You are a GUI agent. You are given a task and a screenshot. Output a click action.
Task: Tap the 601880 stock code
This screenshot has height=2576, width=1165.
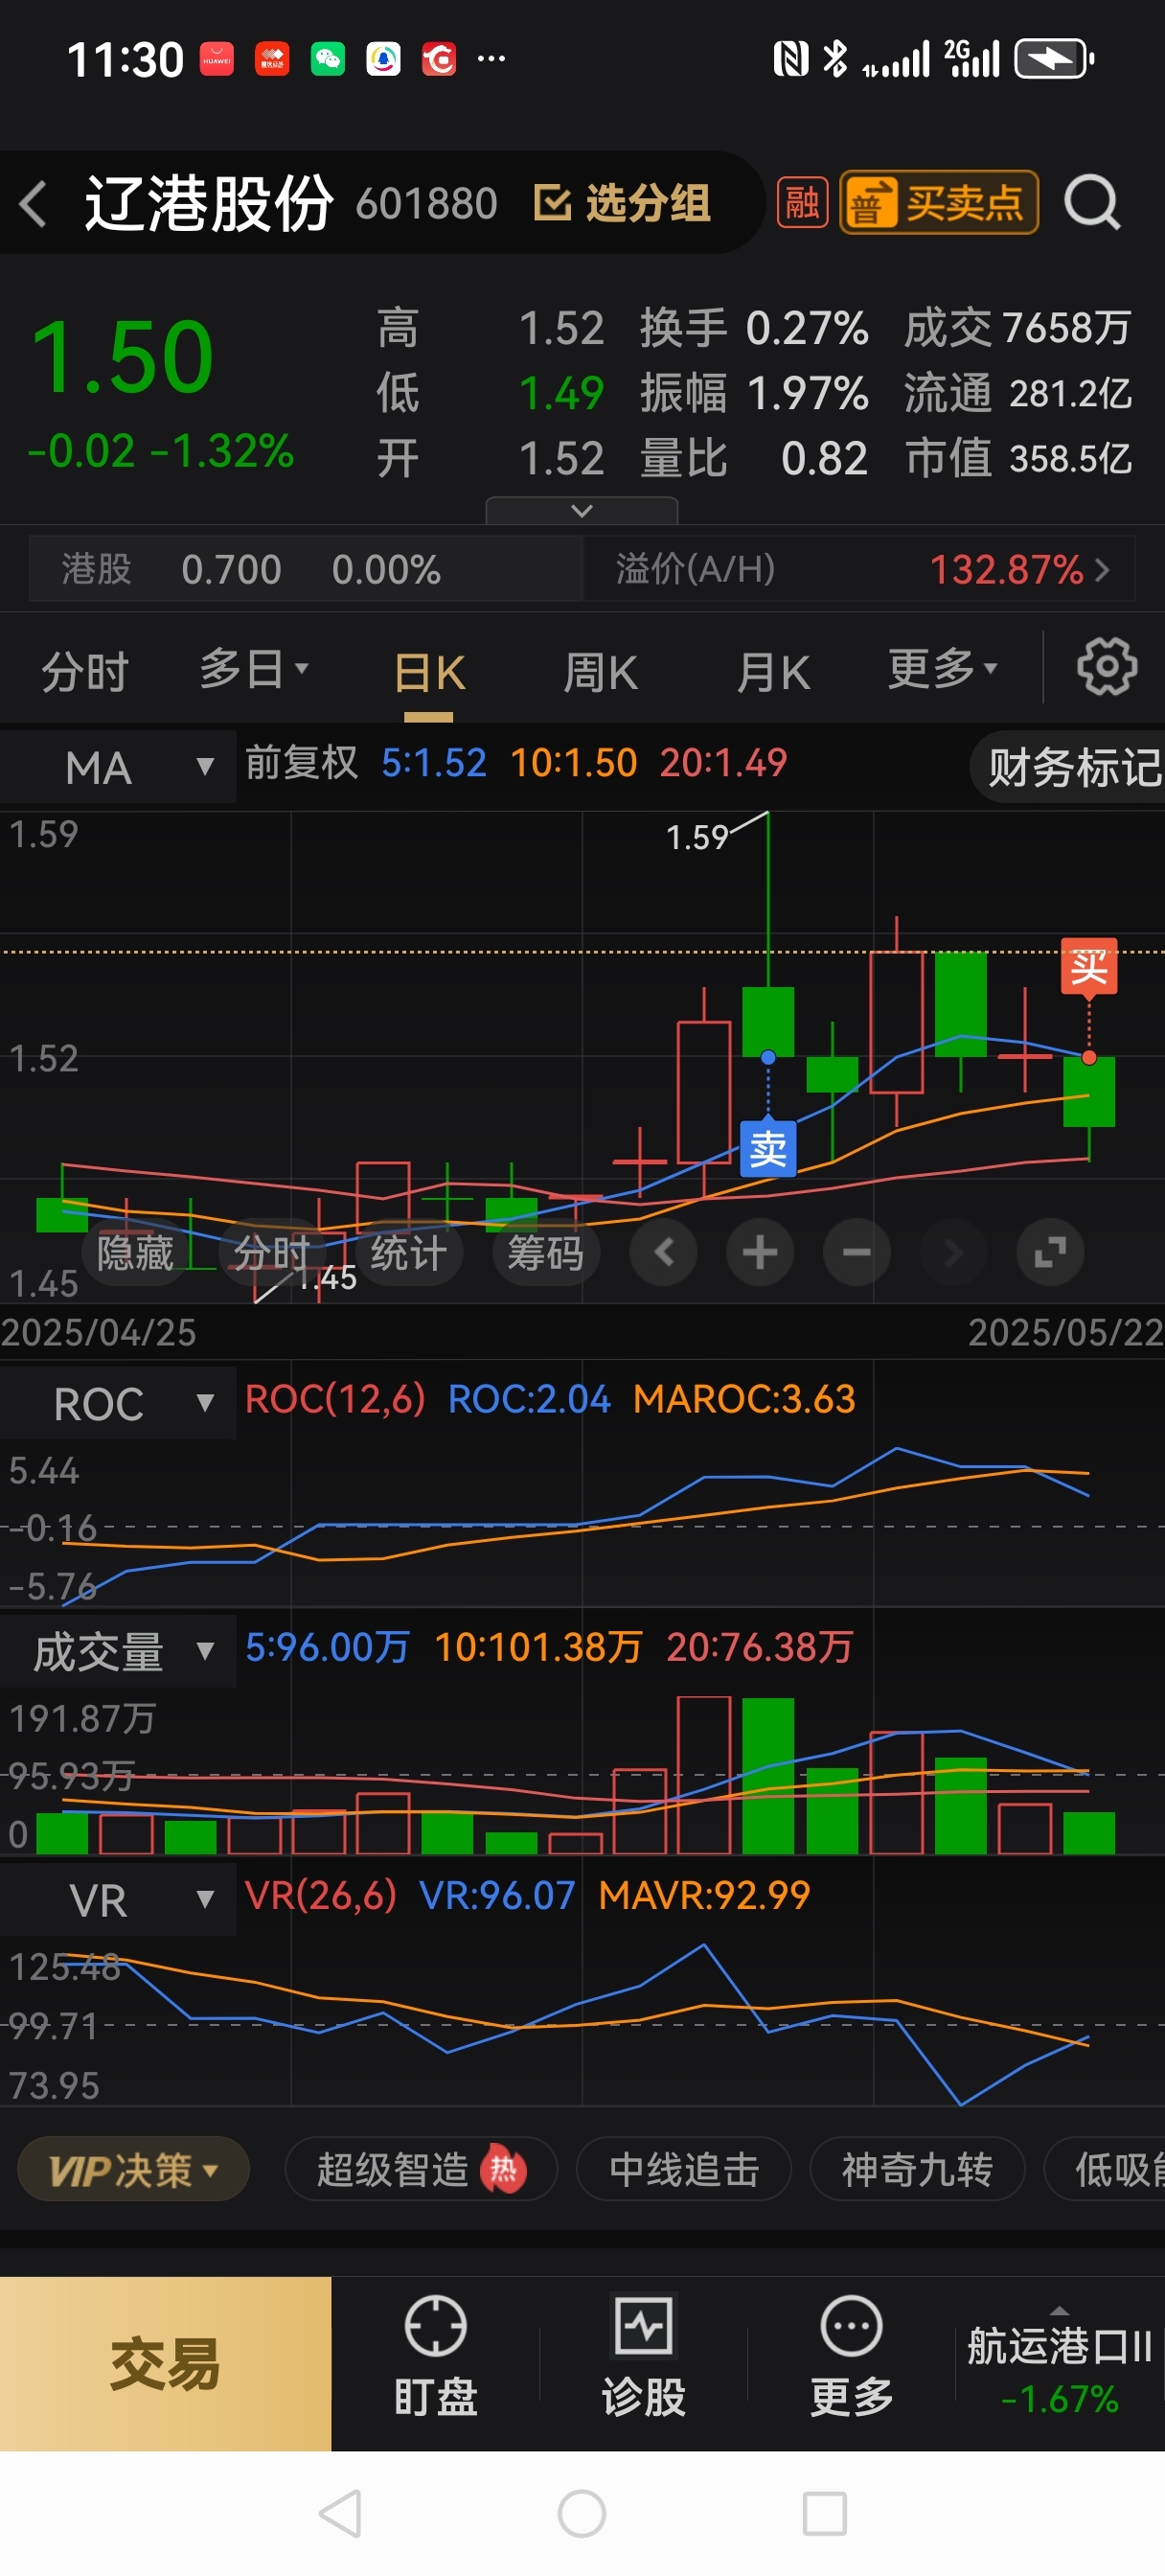(426, 204)
